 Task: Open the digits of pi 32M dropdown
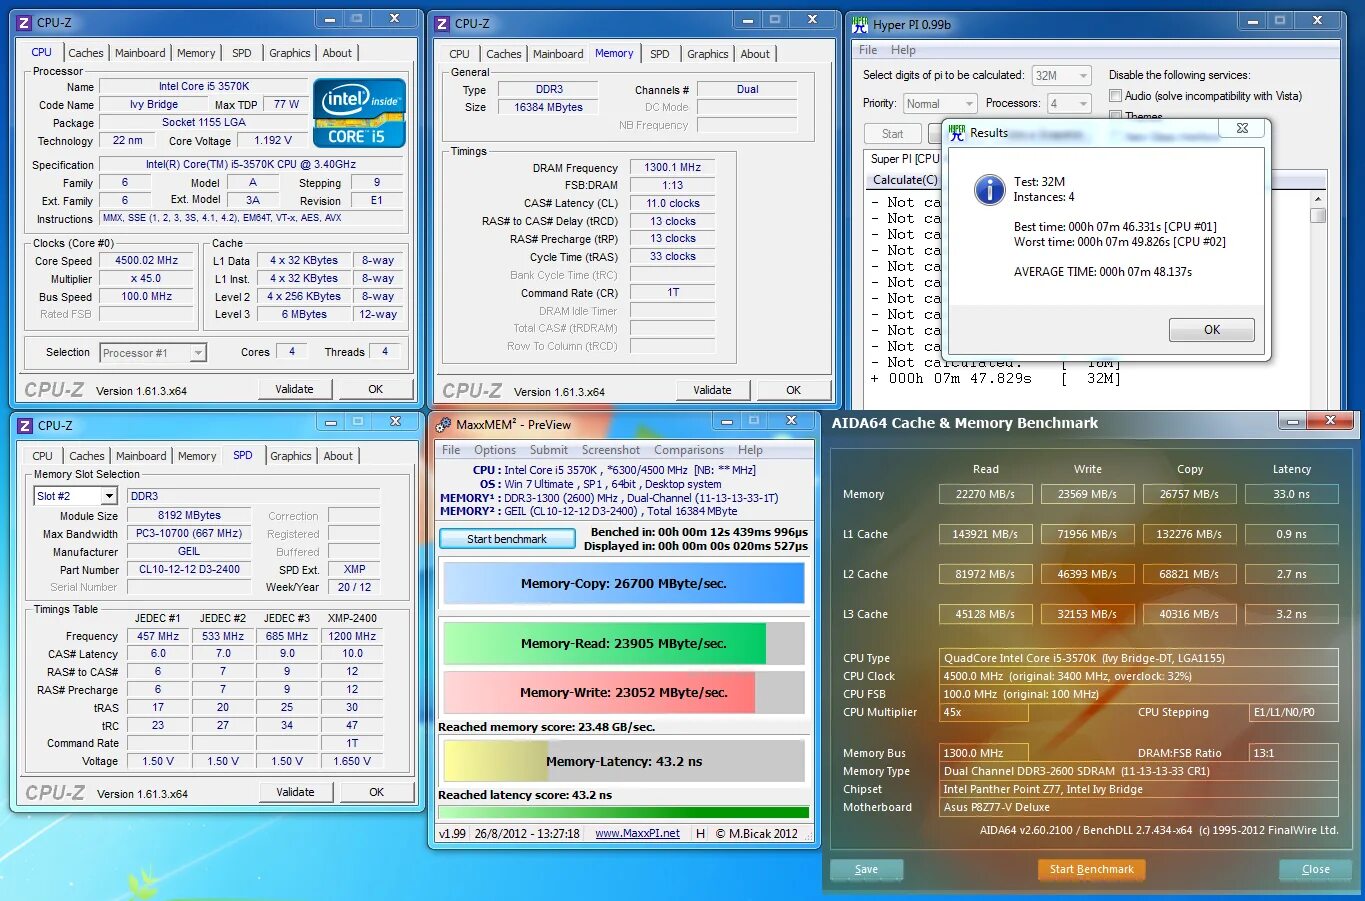tap(1061, 76)
